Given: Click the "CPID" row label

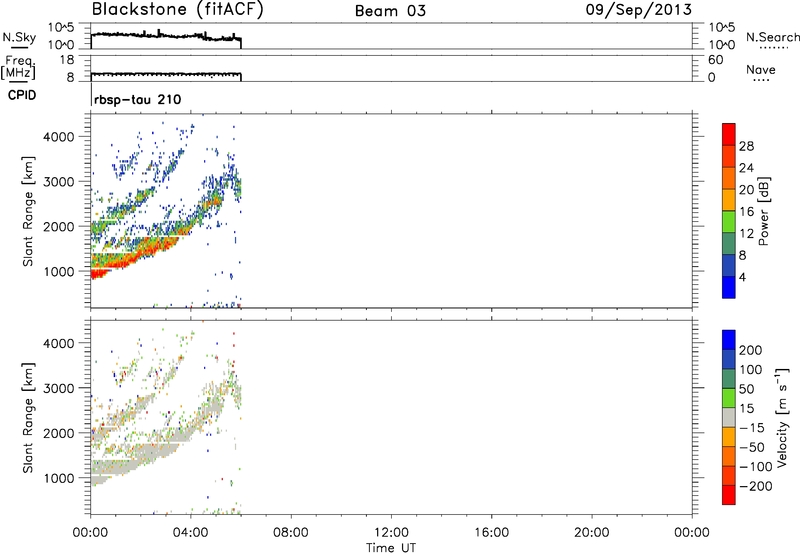Looking at the screenshot, I should 22,95.
